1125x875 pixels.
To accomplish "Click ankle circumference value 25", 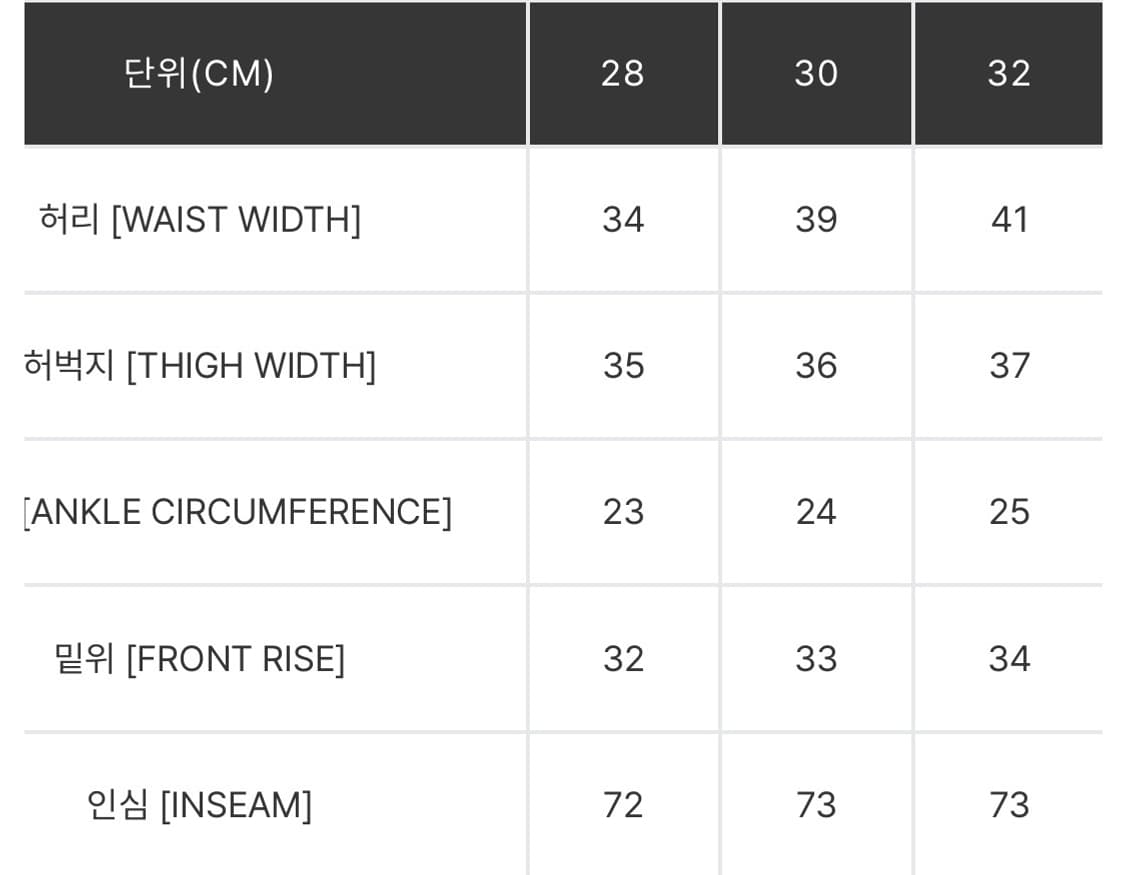I will tap(1009, 512).
